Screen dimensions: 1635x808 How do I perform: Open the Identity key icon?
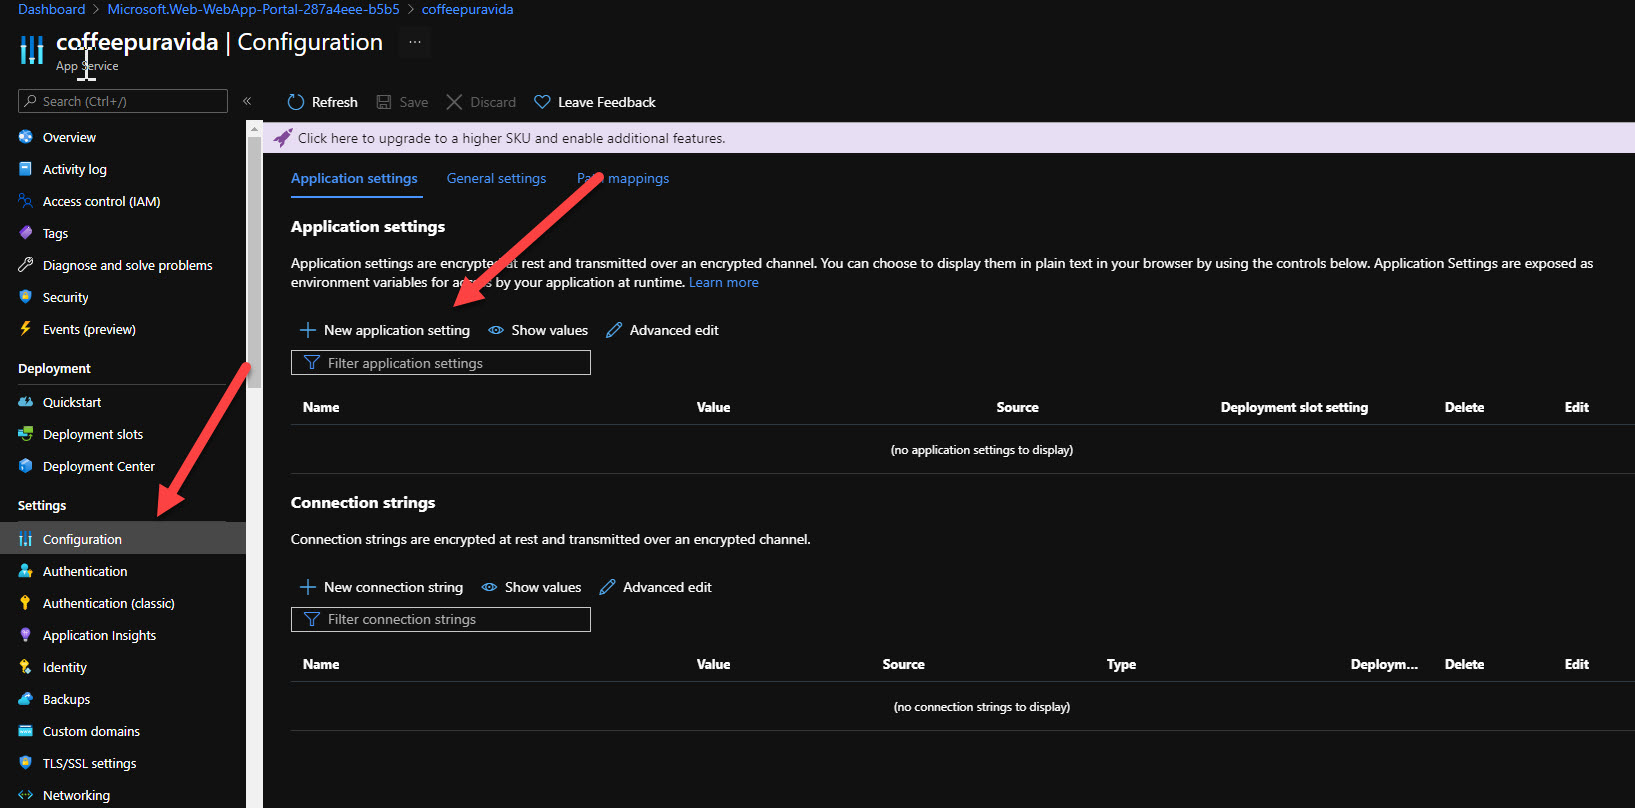pos(26,667)
